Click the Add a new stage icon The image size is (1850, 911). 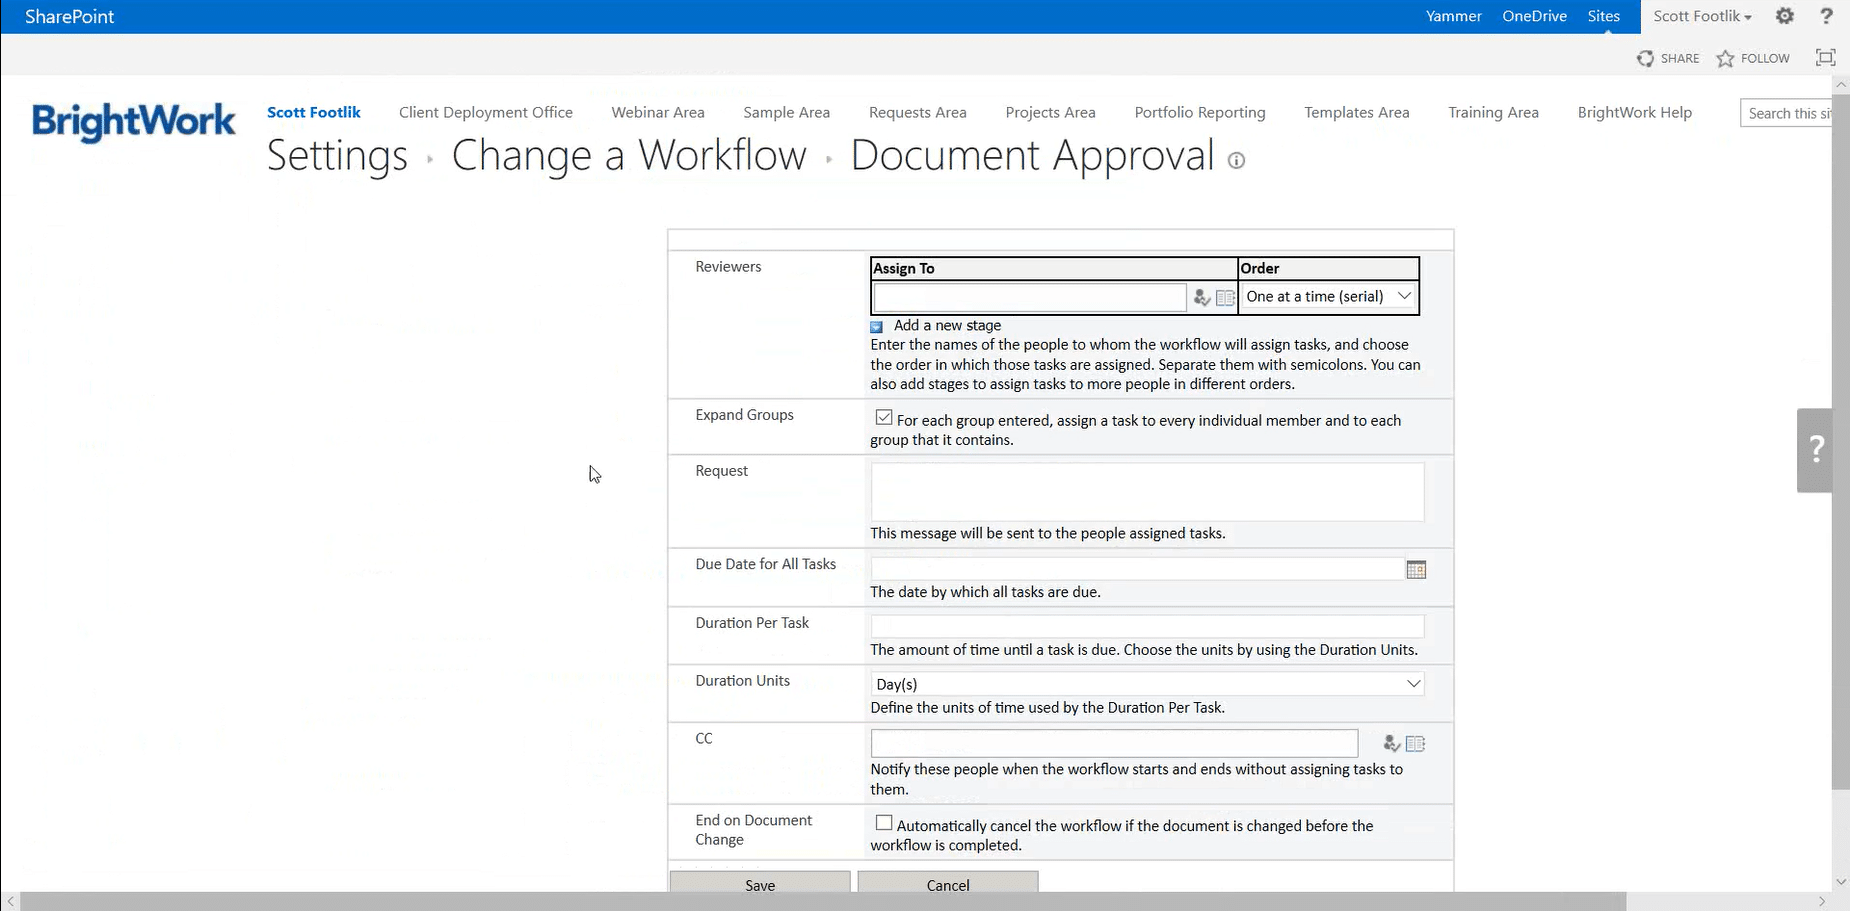pos(877,327)
